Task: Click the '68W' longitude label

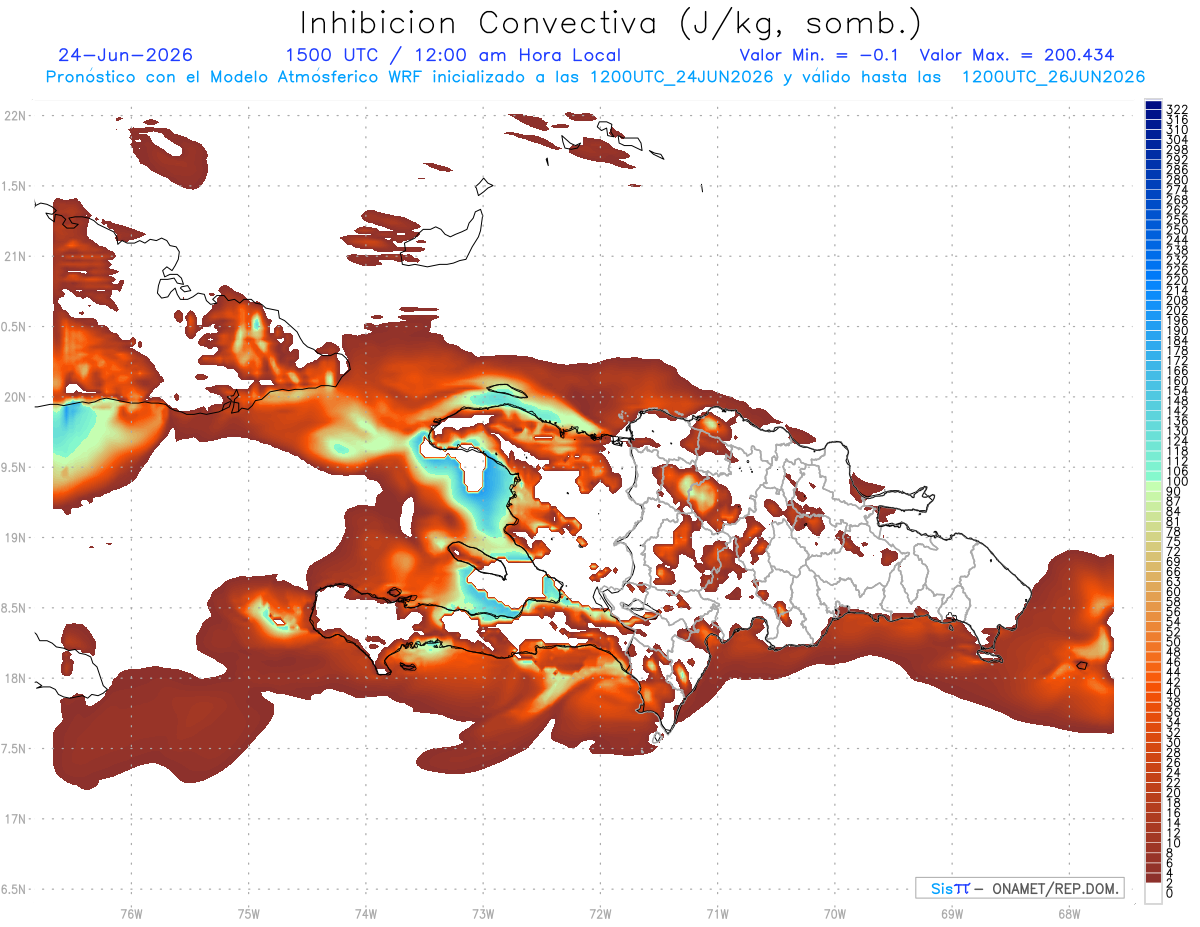Action: coord(1069,913)
